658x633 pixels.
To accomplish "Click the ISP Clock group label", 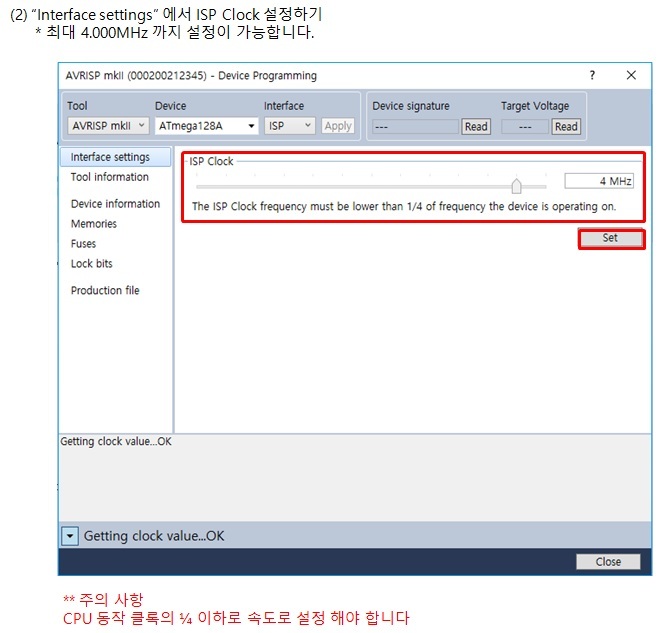I will [211, 162].
